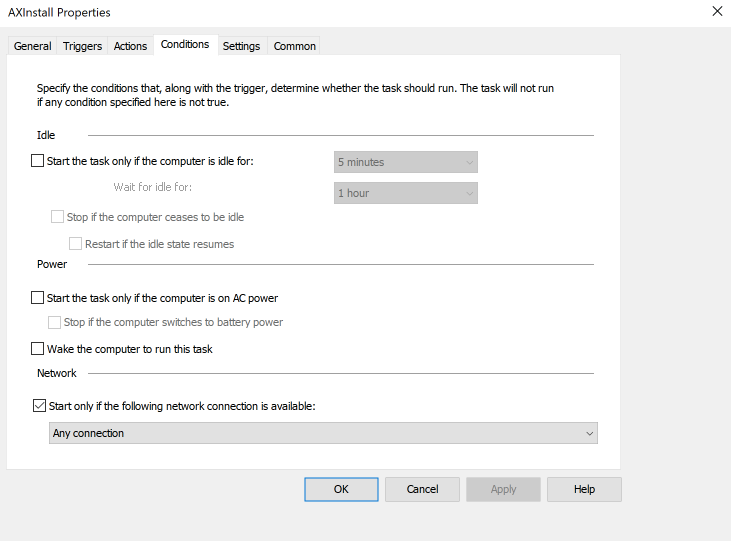Confirm changes with the OK button

[x=341, y=489]
